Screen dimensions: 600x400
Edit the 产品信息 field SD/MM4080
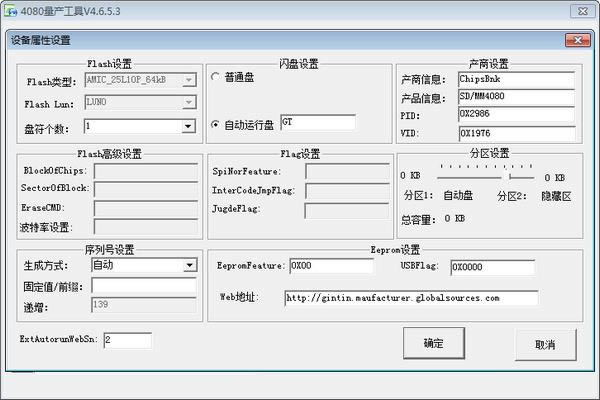click(x=517, y=96)
